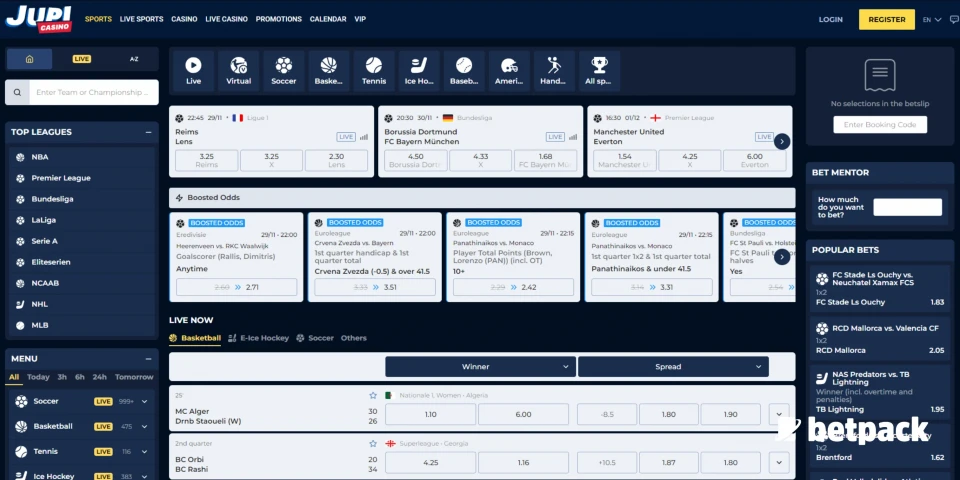Screen dimensions: 960x480
Task: Click the Bet Mentor amount input field
Action: [x=907, y=207]
